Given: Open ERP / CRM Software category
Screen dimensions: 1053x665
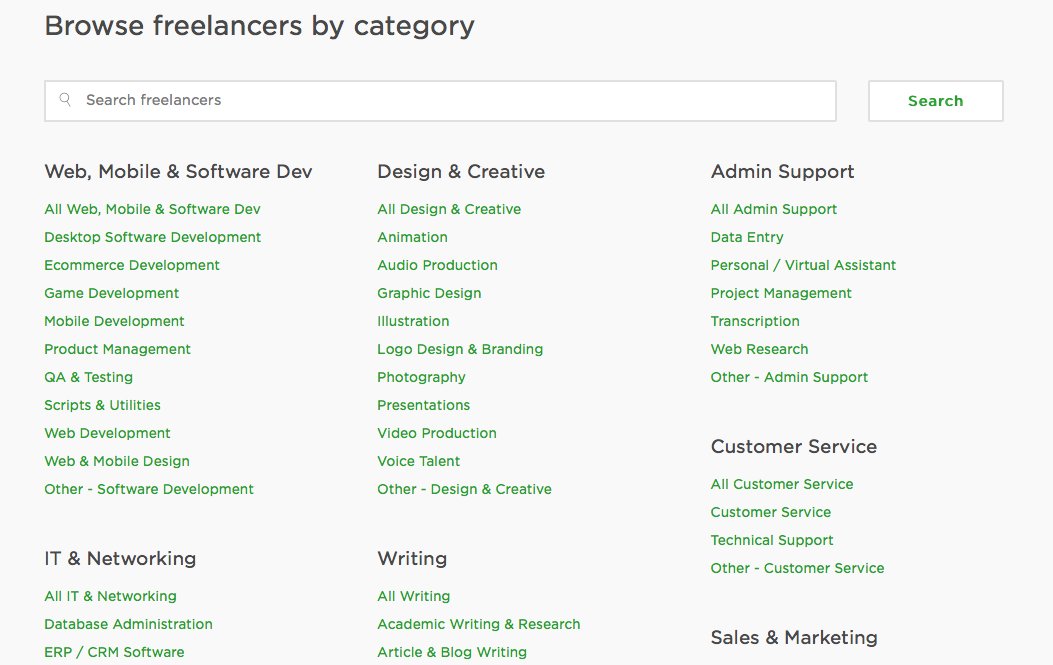Looking at the screenshot, I should 114,652.
